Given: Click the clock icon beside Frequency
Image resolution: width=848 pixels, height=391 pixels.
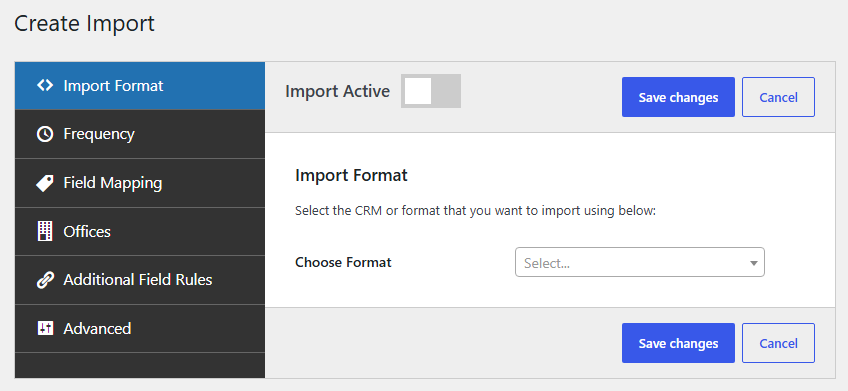Looking at the screenshot, I should (45, 134).
